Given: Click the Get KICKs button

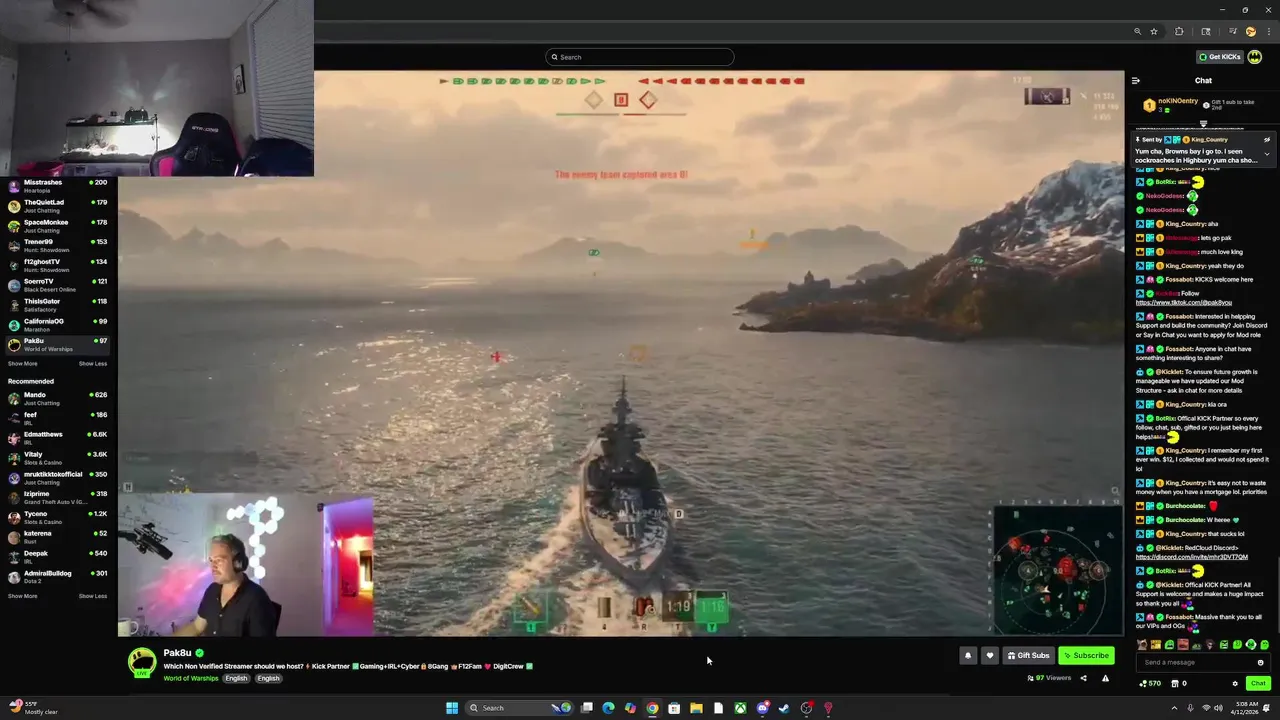Looking at the screenshot, I should 1220,57.
